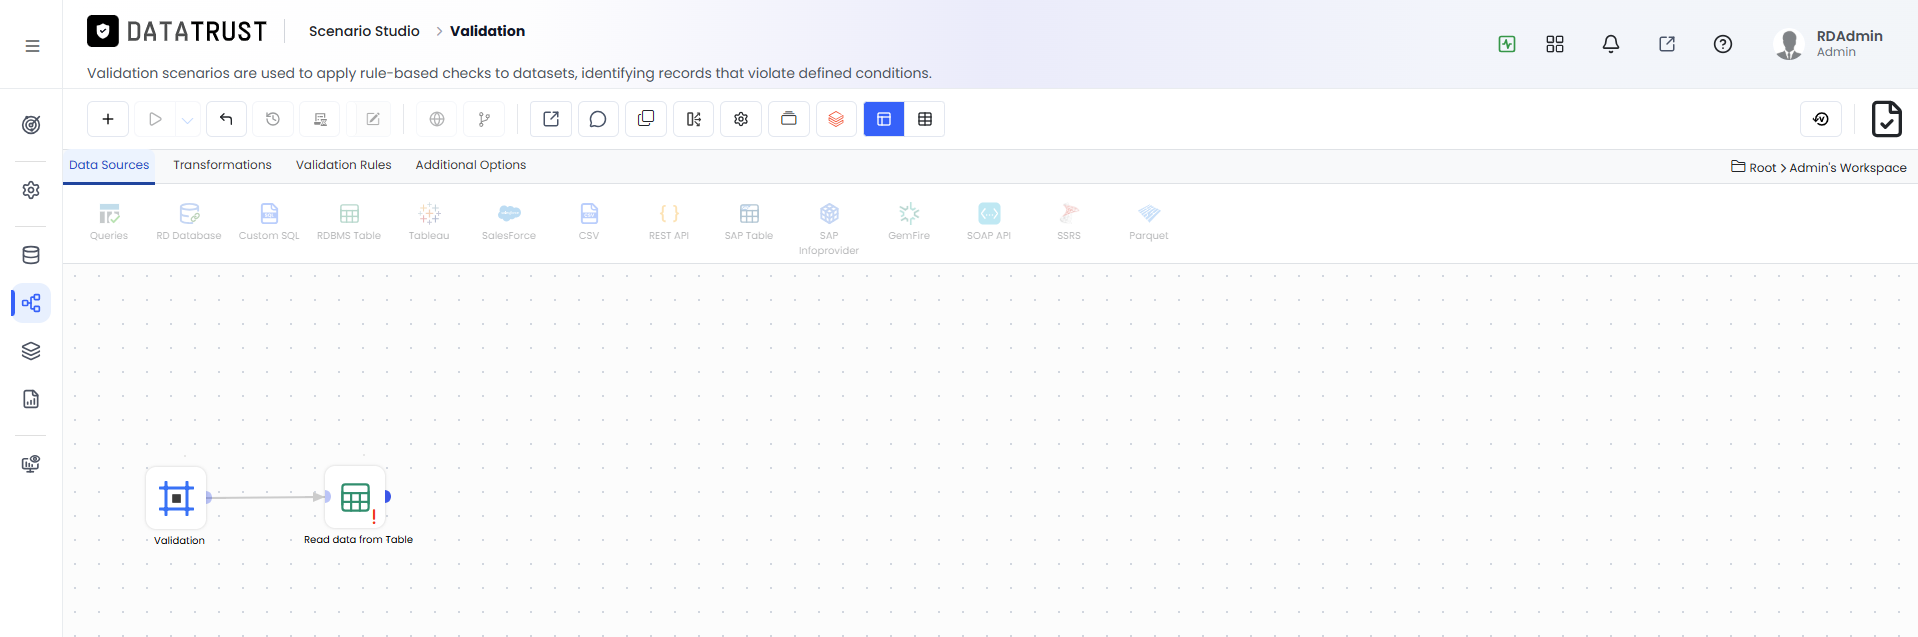Select the SOAP API data source

pos(989,222)
